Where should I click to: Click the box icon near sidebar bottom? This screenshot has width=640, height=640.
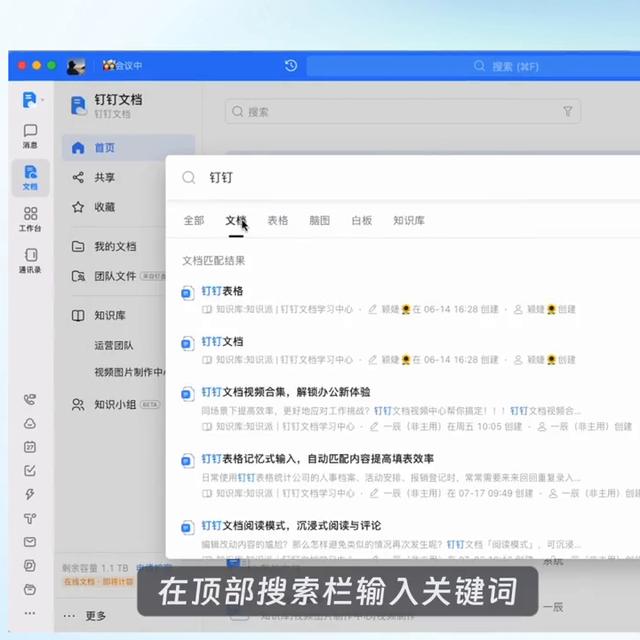click(30, 589)
